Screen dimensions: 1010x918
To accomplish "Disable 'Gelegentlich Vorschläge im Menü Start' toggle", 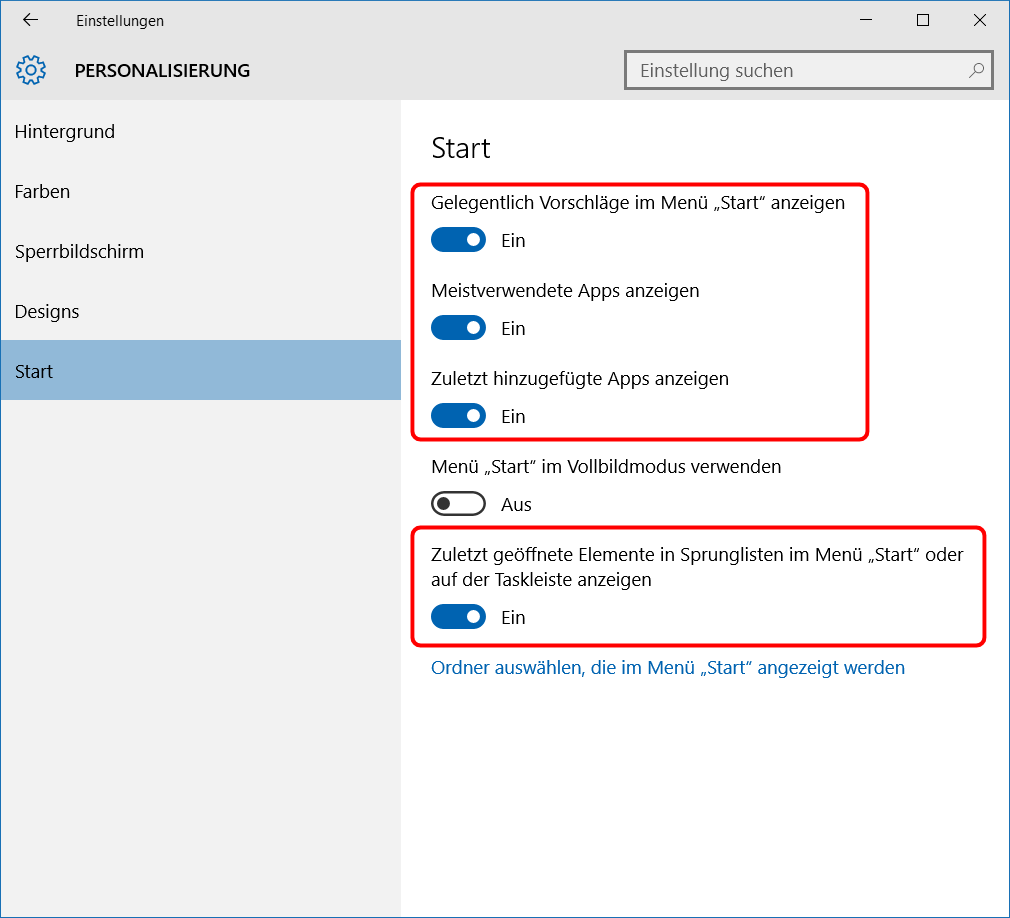I will coord(458,240).
